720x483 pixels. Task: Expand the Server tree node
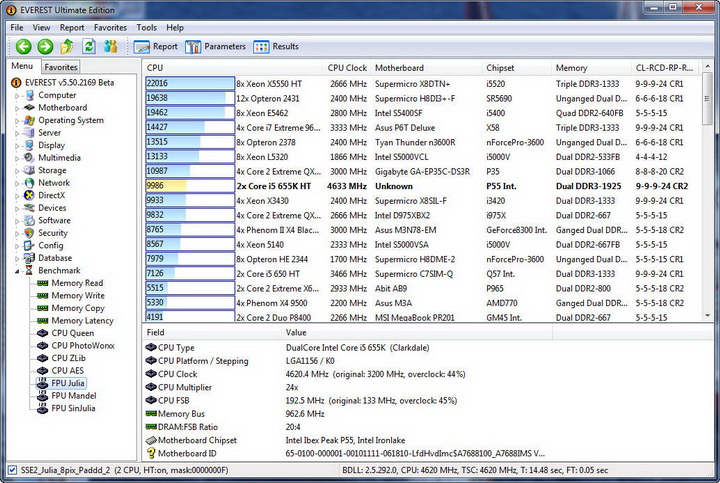coord(17,133)
